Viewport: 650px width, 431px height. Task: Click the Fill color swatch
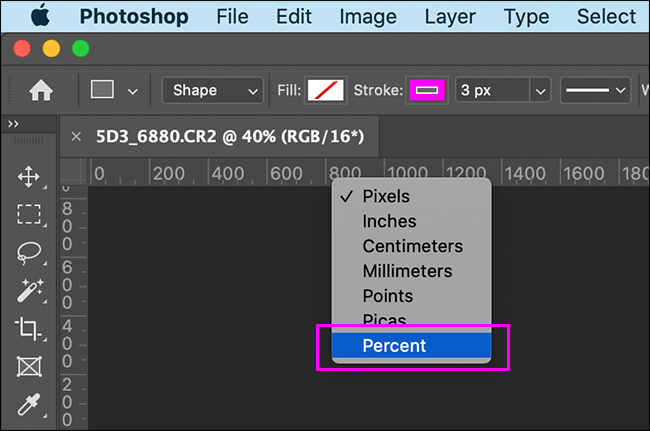(x=325, y=90)
